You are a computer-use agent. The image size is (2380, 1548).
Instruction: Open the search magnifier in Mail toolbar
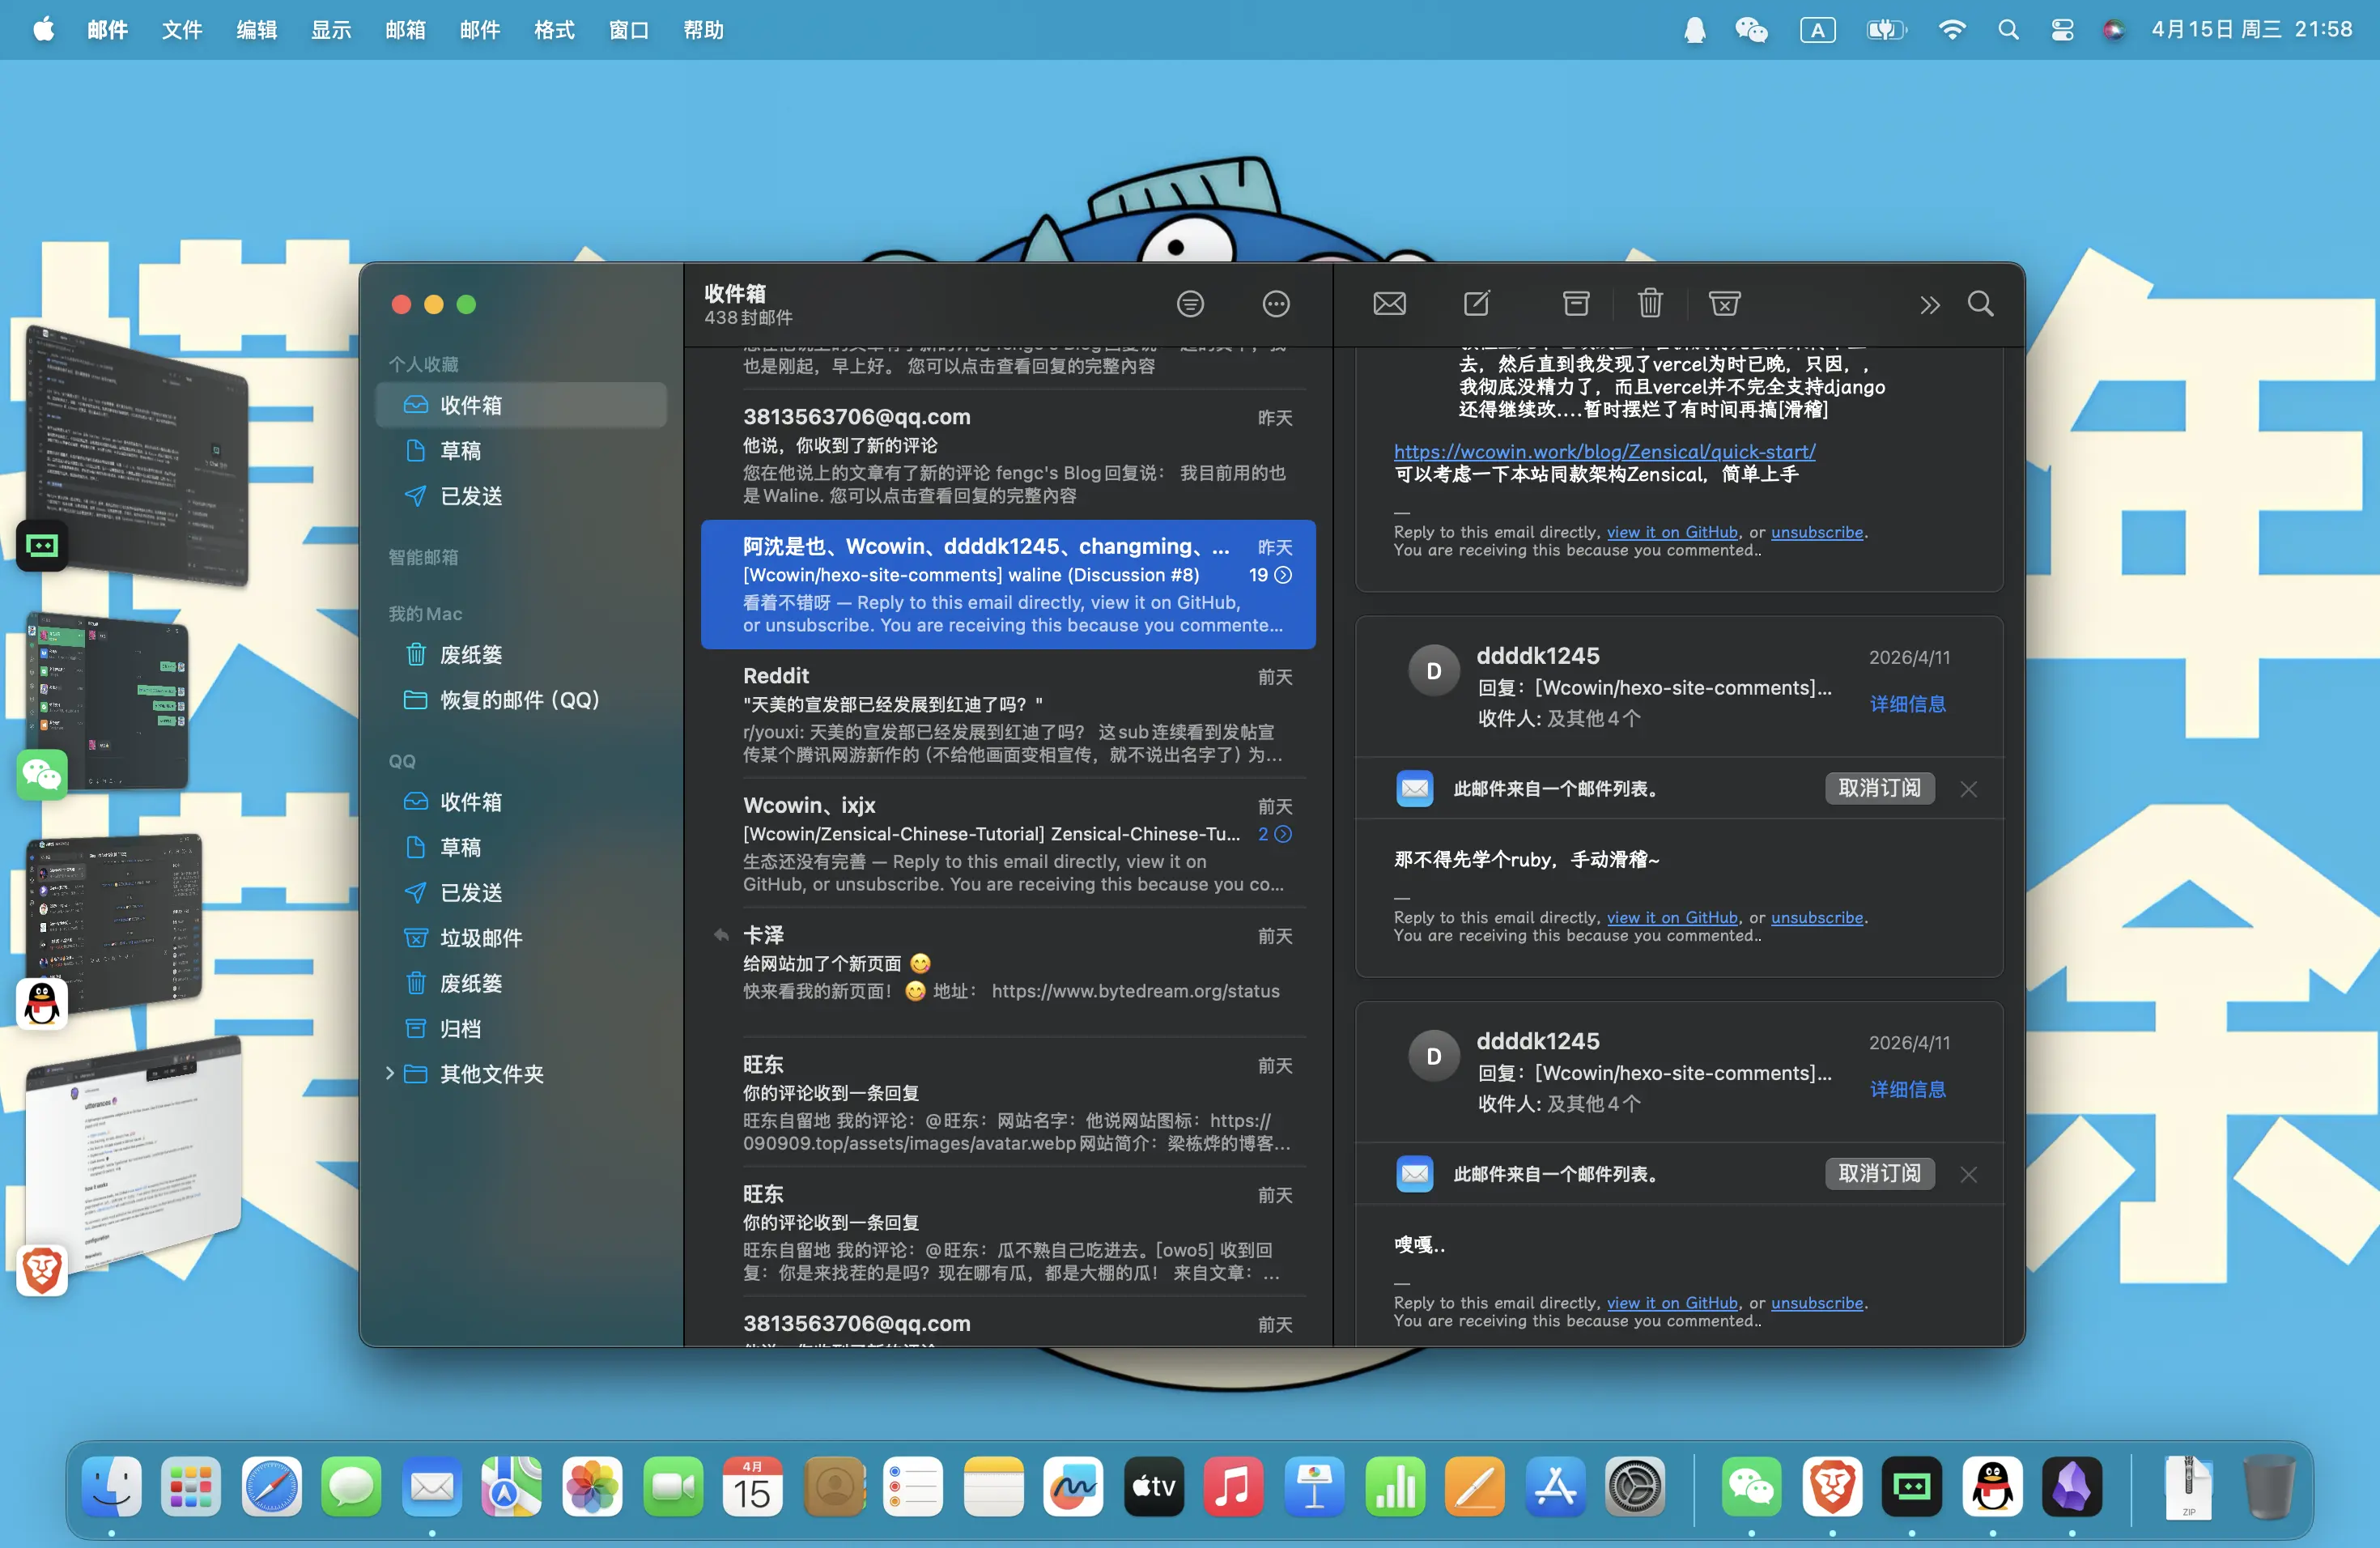pyautogui.click(x=1980, y=304)
